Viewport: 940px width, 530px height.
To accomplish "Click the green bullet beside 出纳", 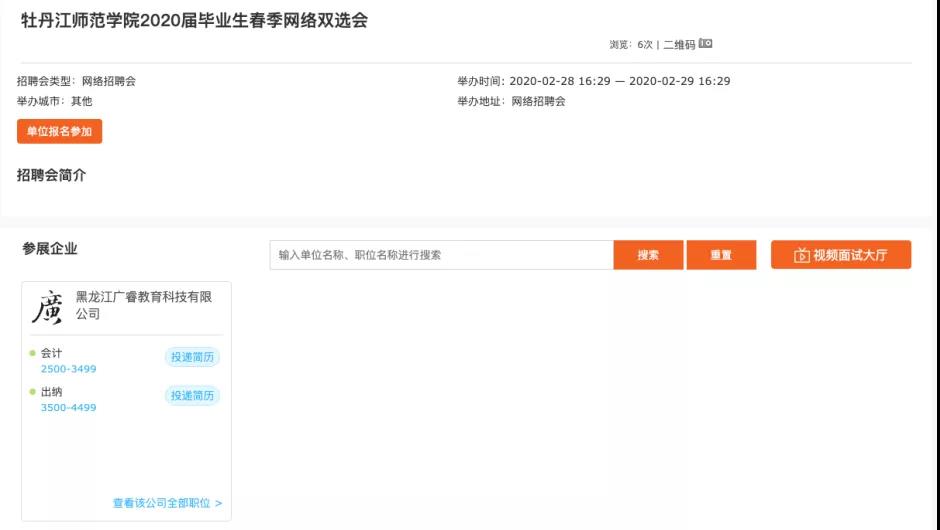I will pyautogui.click(x=32, y=391).
